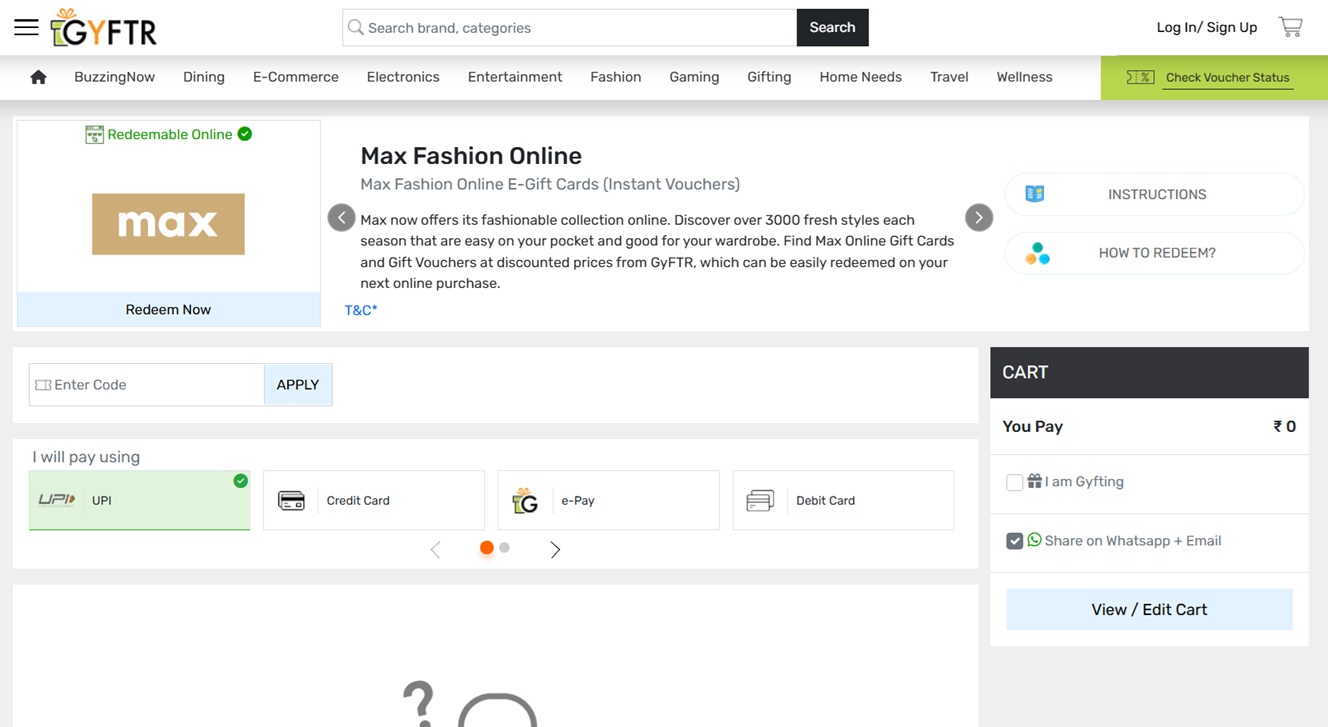
Task: Open the BuzzingNow menu
Action: click(114, 77)
